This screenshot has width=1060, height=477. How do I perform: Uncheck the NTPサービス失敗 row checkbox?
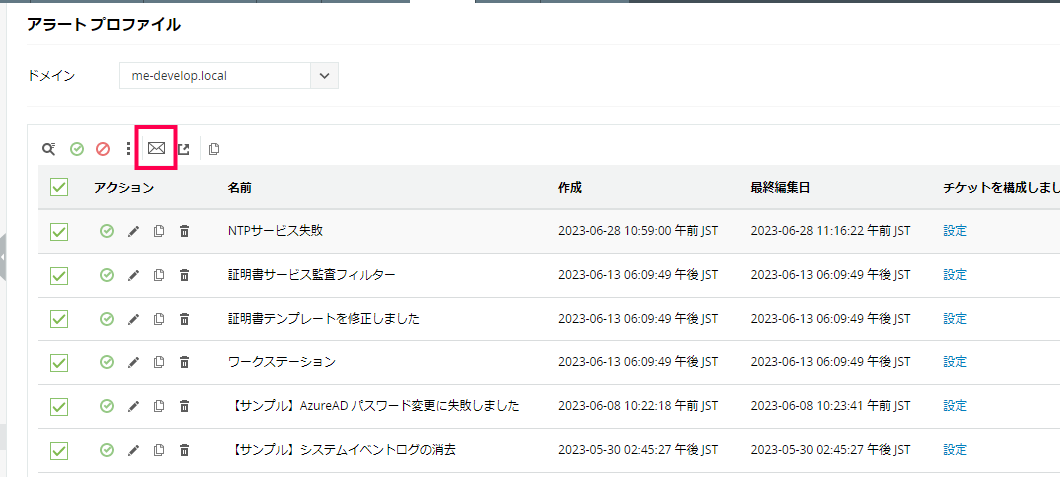[x=59, y=232]
